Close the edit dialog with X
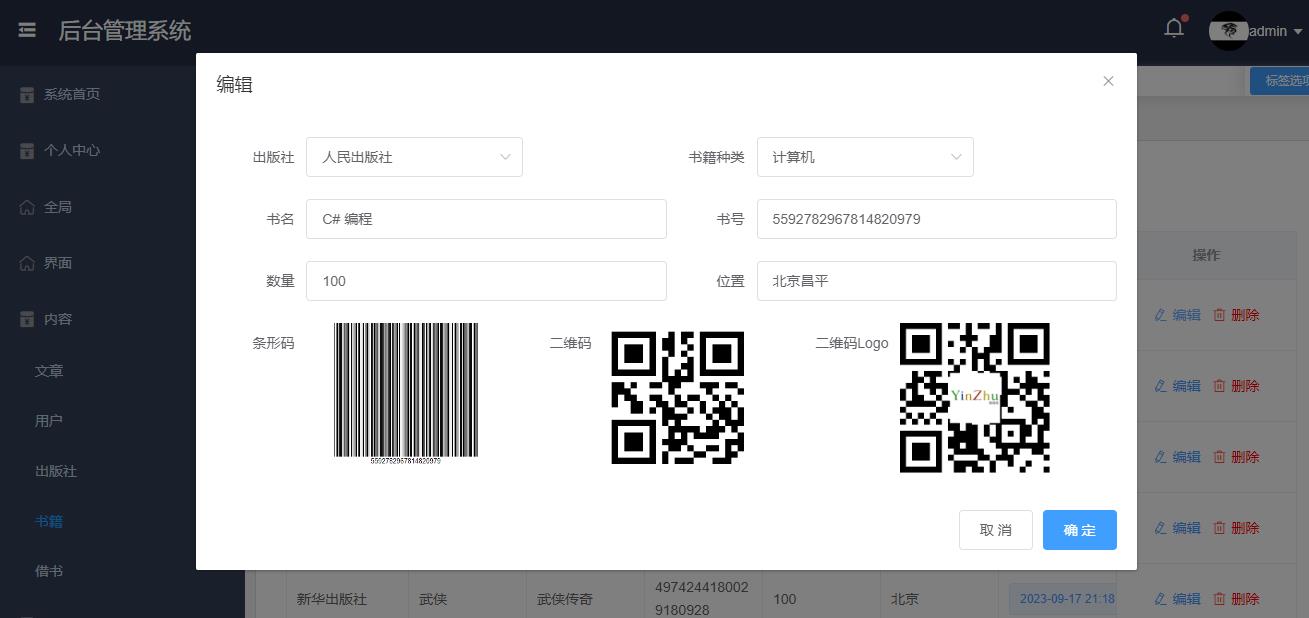1309x618 pixels. [1108, 81]
